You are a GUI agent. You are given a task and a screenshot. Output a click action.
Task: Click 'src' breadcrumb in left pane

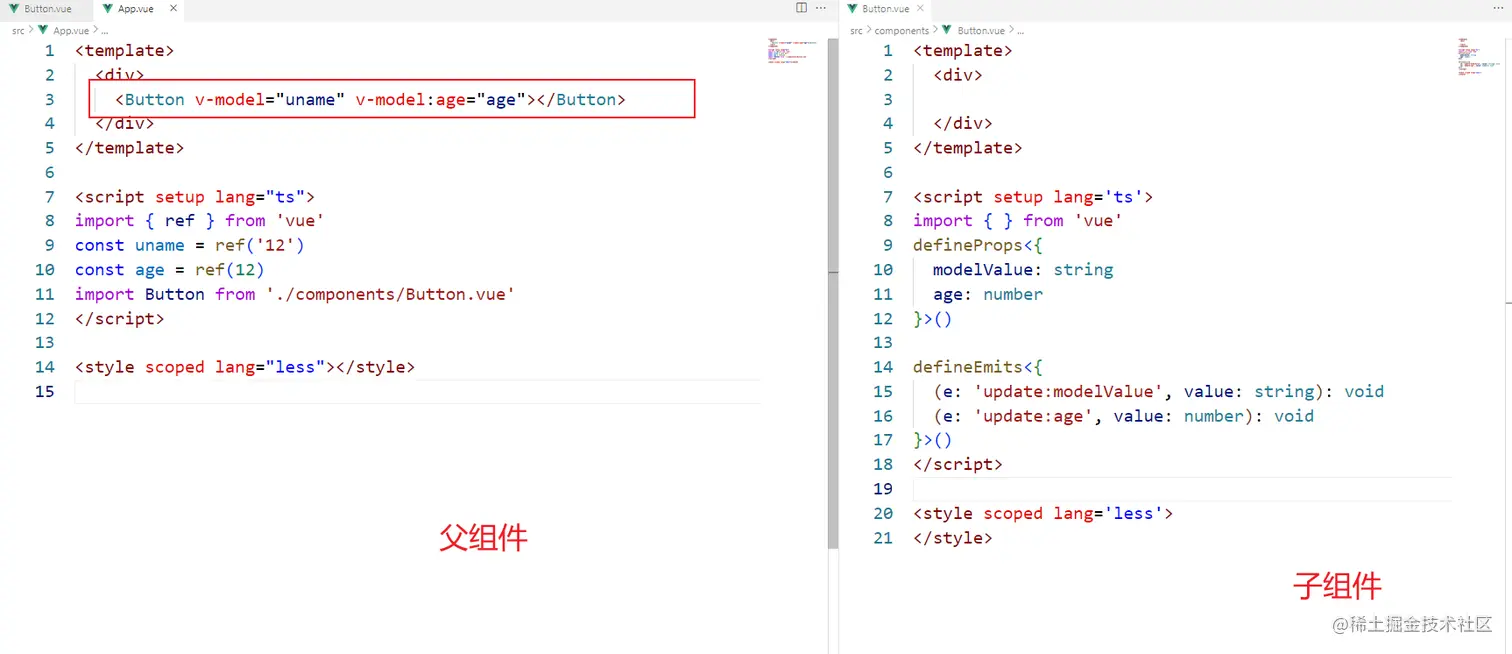pyautogui.click(x=18, y=31)
